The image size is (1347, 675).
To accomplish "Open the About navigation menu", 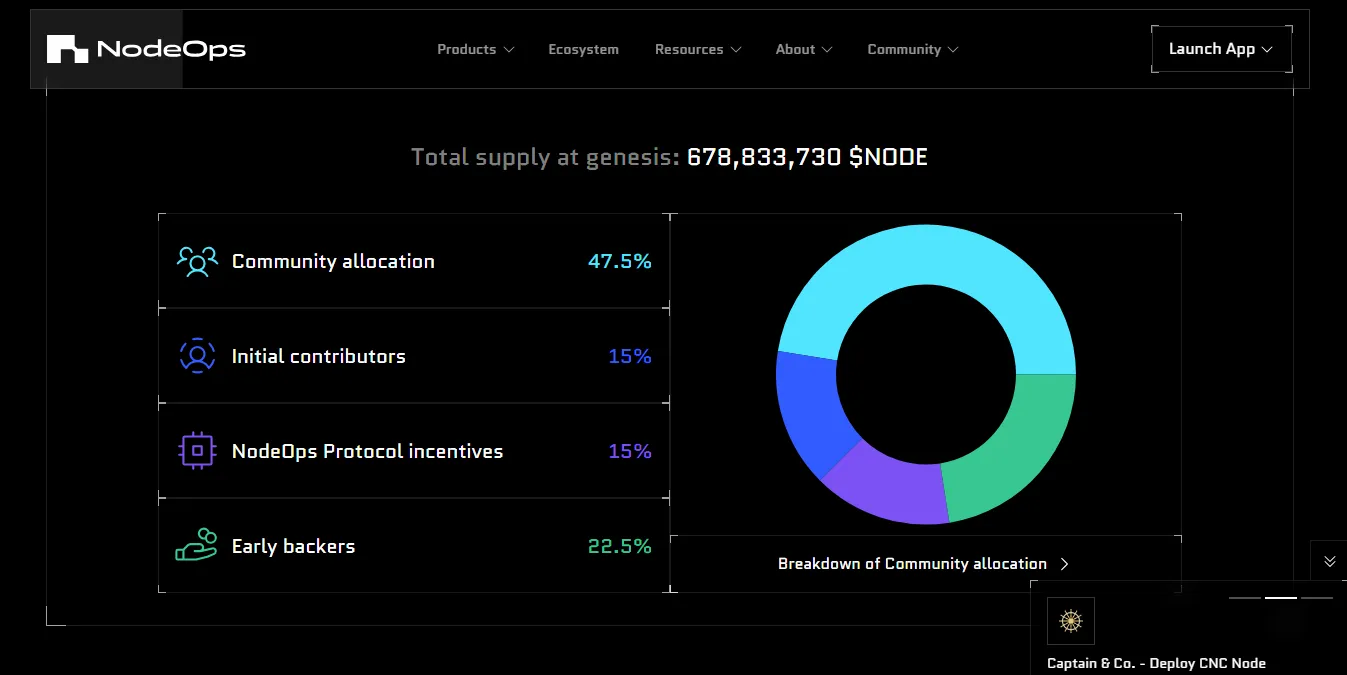I will click(803, 49).
